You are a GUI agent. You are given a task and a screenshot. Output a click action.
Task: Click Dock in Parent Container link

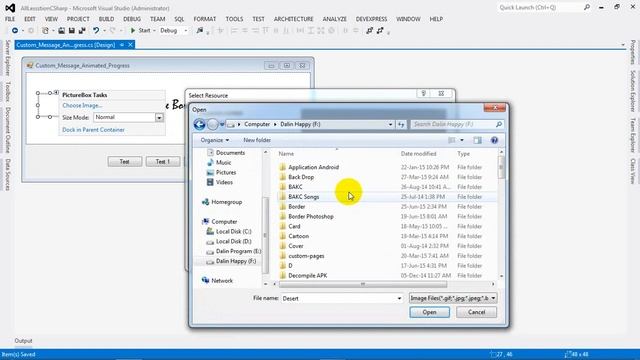click(93, 130)
